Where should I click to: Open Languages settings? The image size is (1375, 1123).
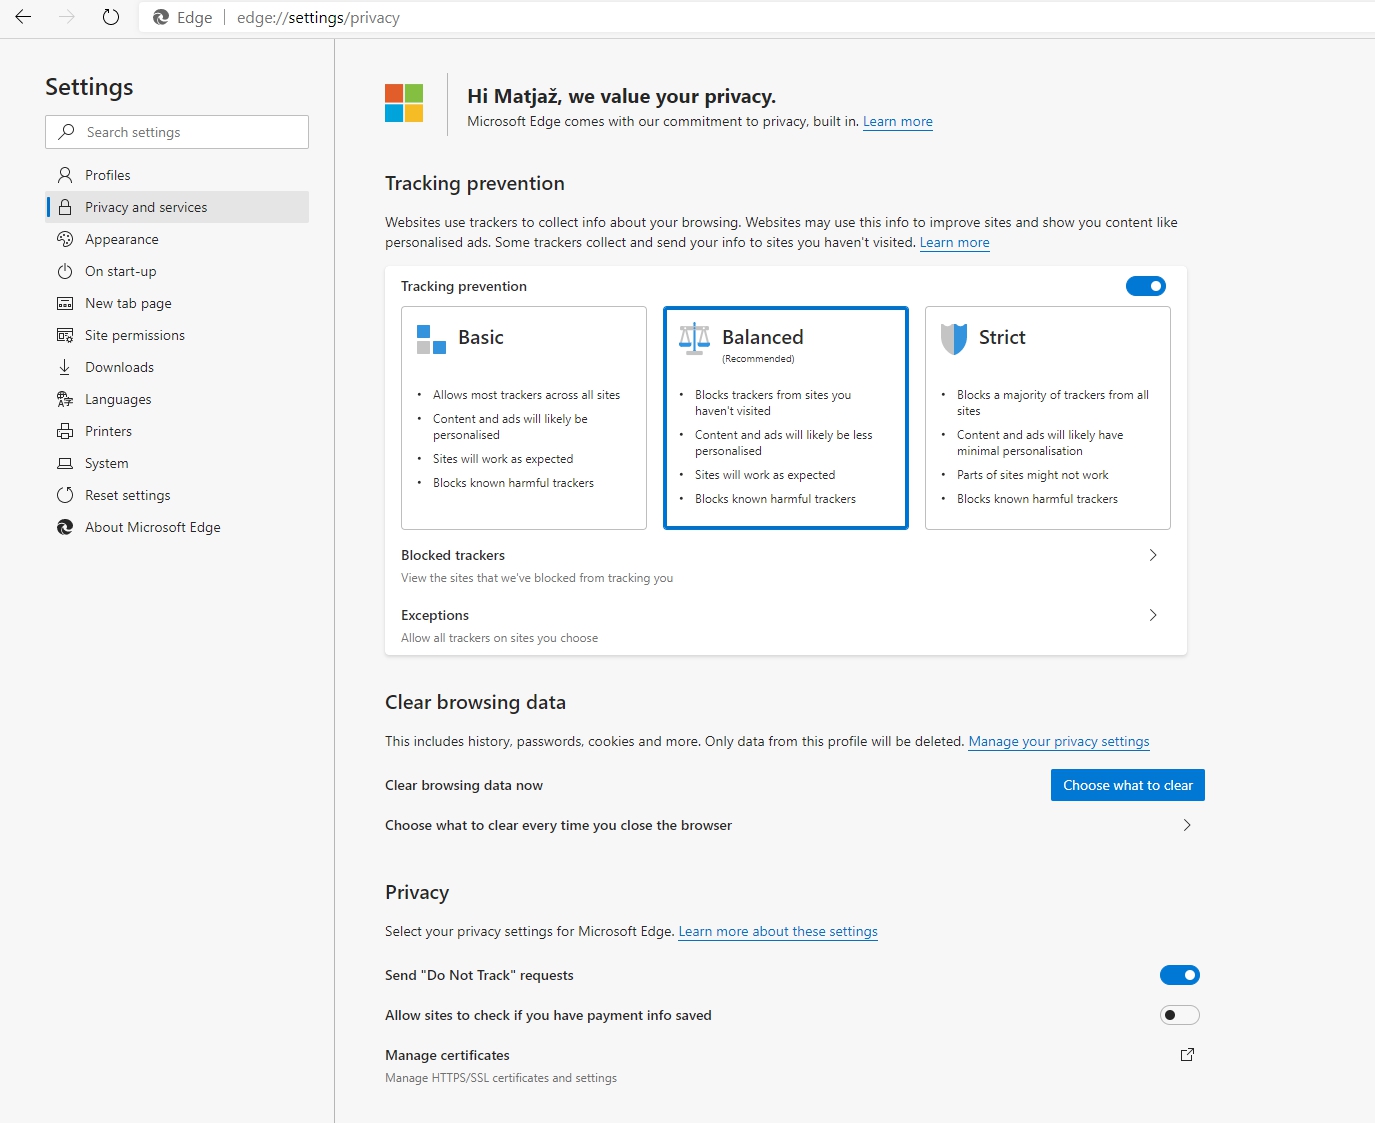click(x=177, y=399)
